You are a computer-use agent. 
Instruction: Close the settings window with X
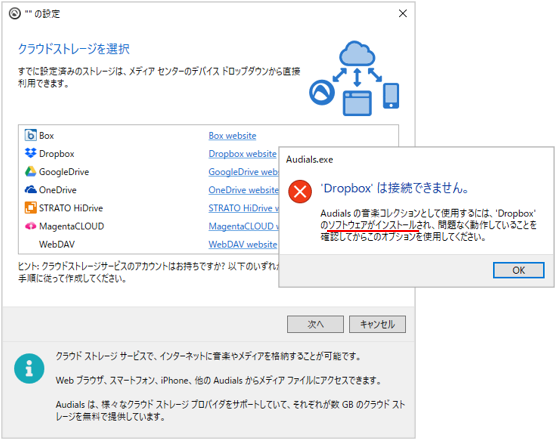[402, 13]
